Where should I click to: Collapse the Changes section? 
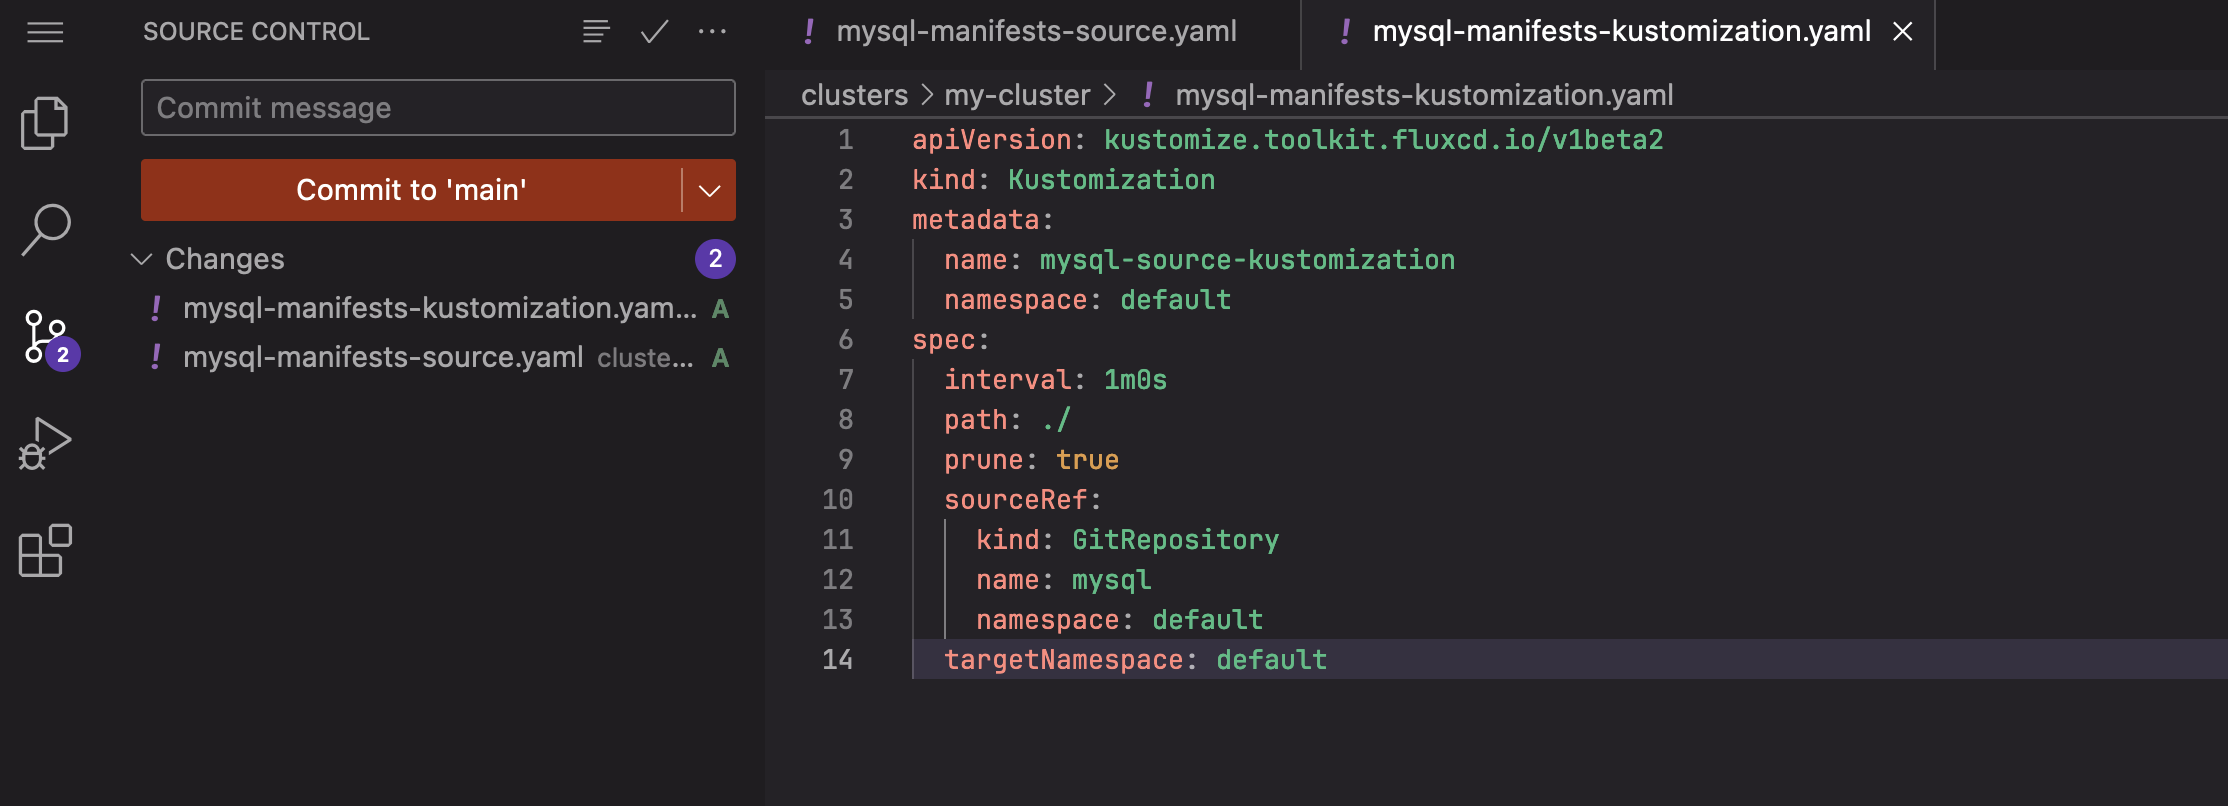point(141,259)
